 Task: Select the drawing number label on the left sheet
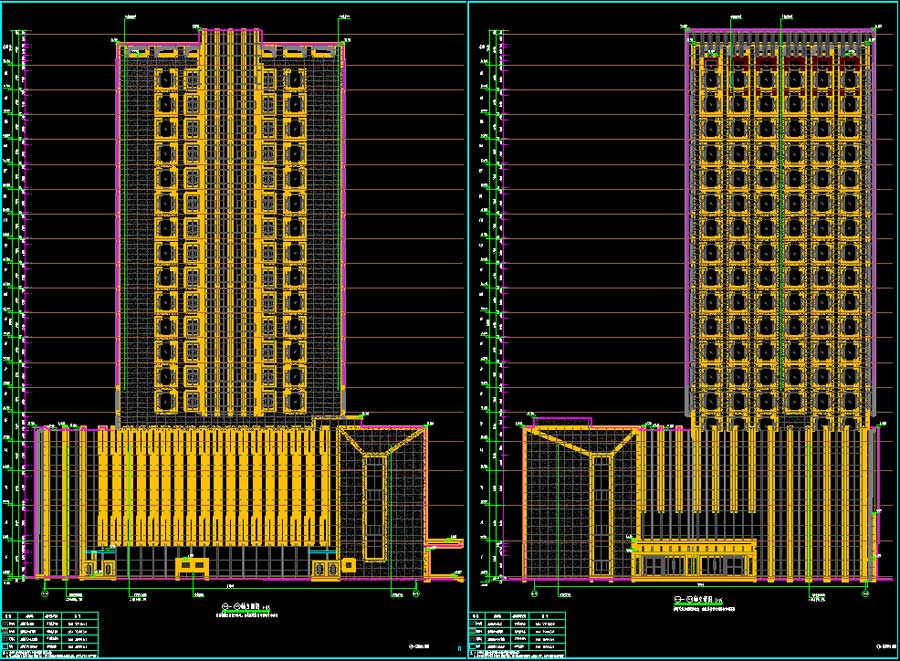(418, 648)
